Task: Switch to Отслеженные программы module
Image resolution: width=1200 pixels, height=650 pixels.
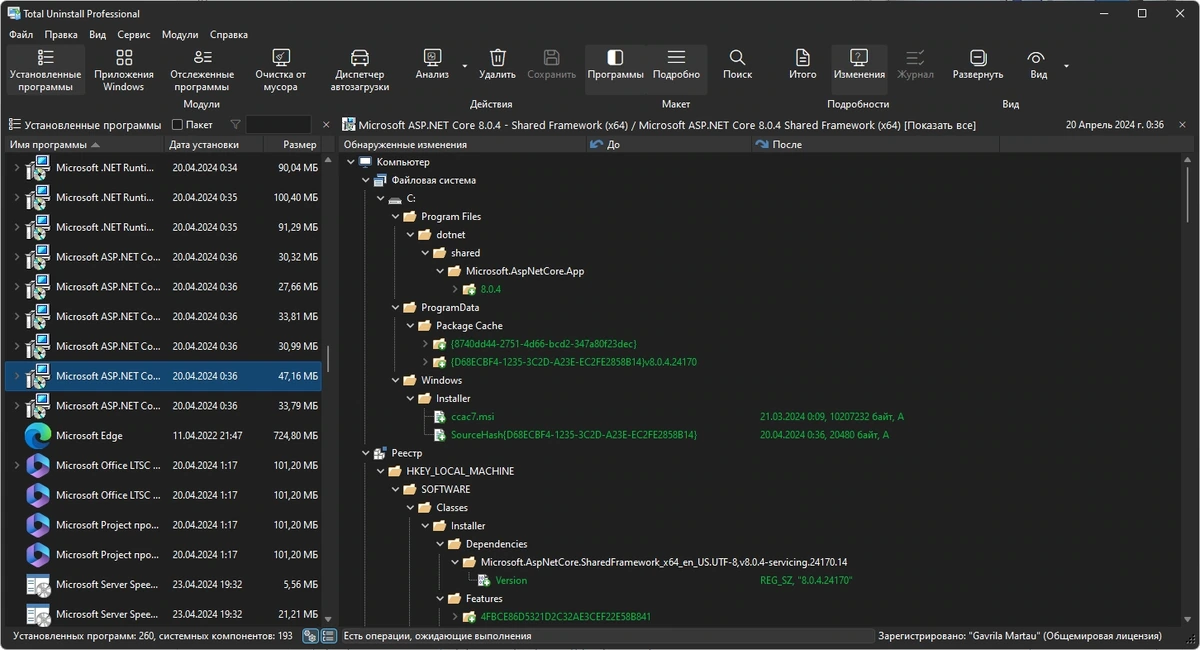Action: (x=202, y=69)
